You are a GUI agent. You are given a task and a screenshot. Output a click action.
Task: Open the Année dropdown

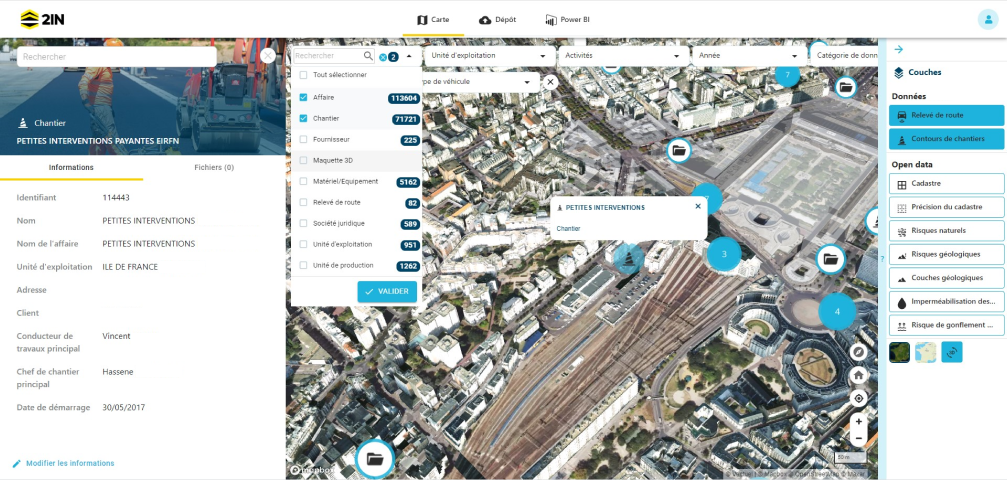[x=750, y=56]
